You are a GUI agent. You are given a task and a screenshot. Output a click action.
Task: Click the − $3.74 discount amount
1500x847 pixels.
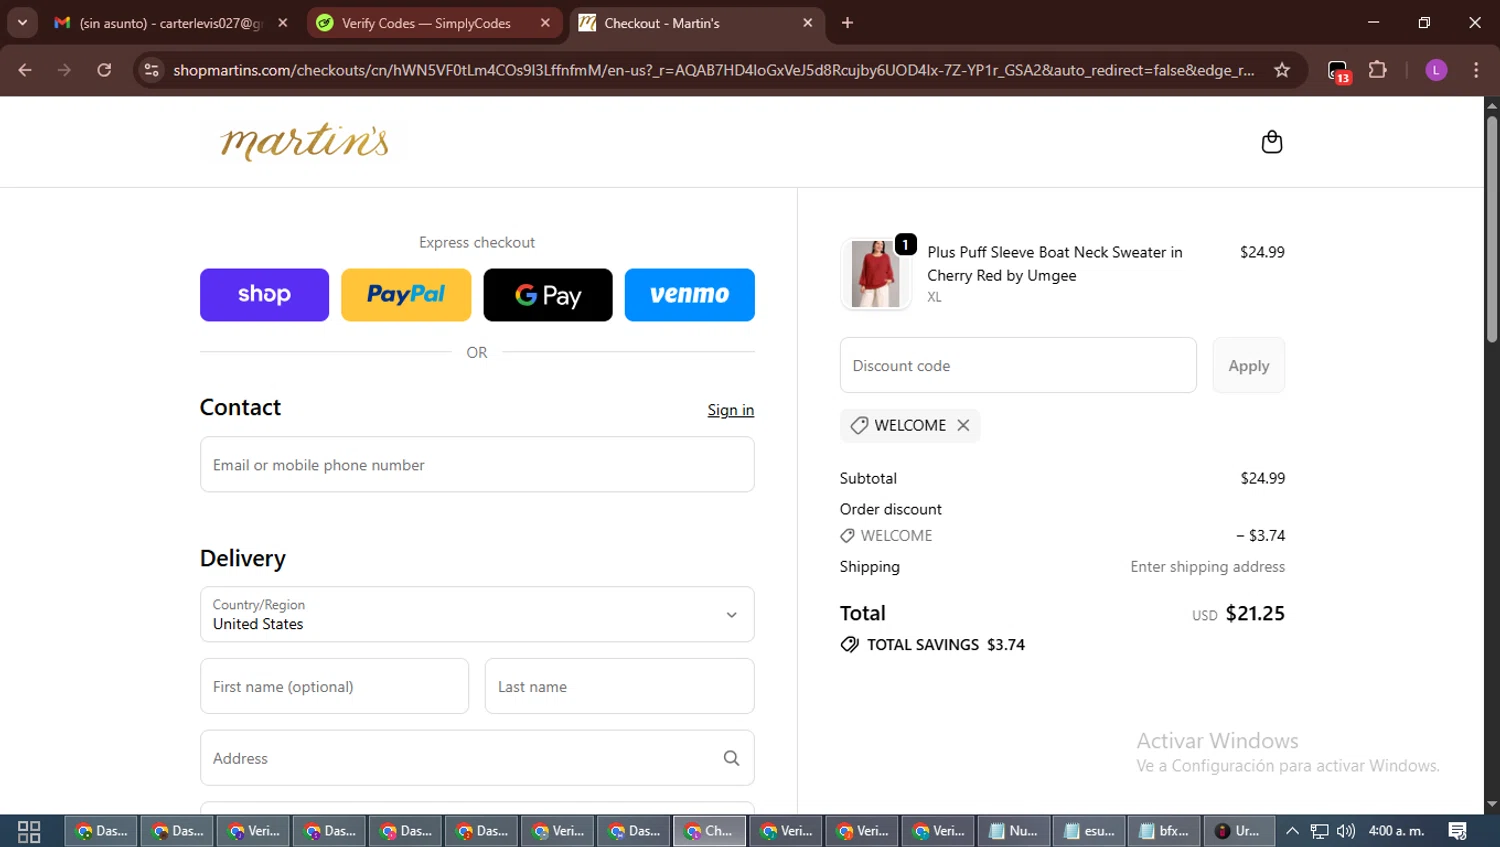click(x=1261, y=536)
